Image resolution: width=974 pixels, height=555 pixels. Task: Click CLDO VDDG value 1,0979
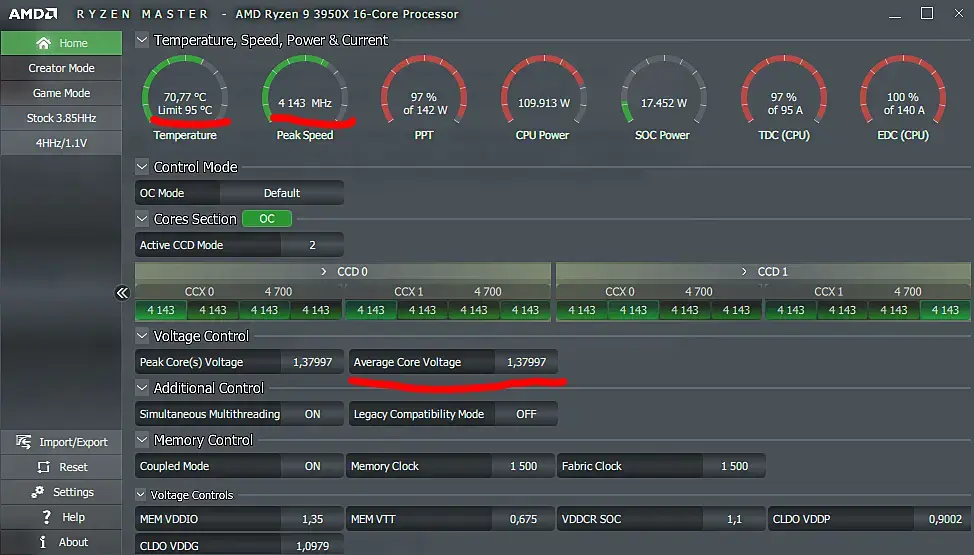(312, 546)
